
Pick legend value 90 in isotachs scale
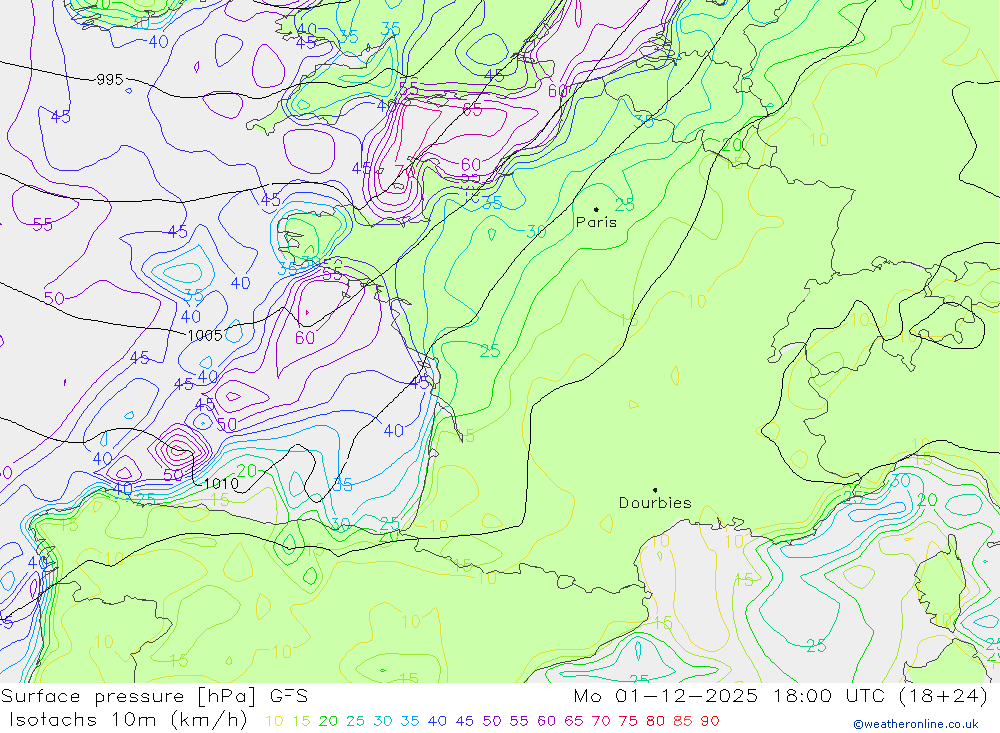coord(710,721)
